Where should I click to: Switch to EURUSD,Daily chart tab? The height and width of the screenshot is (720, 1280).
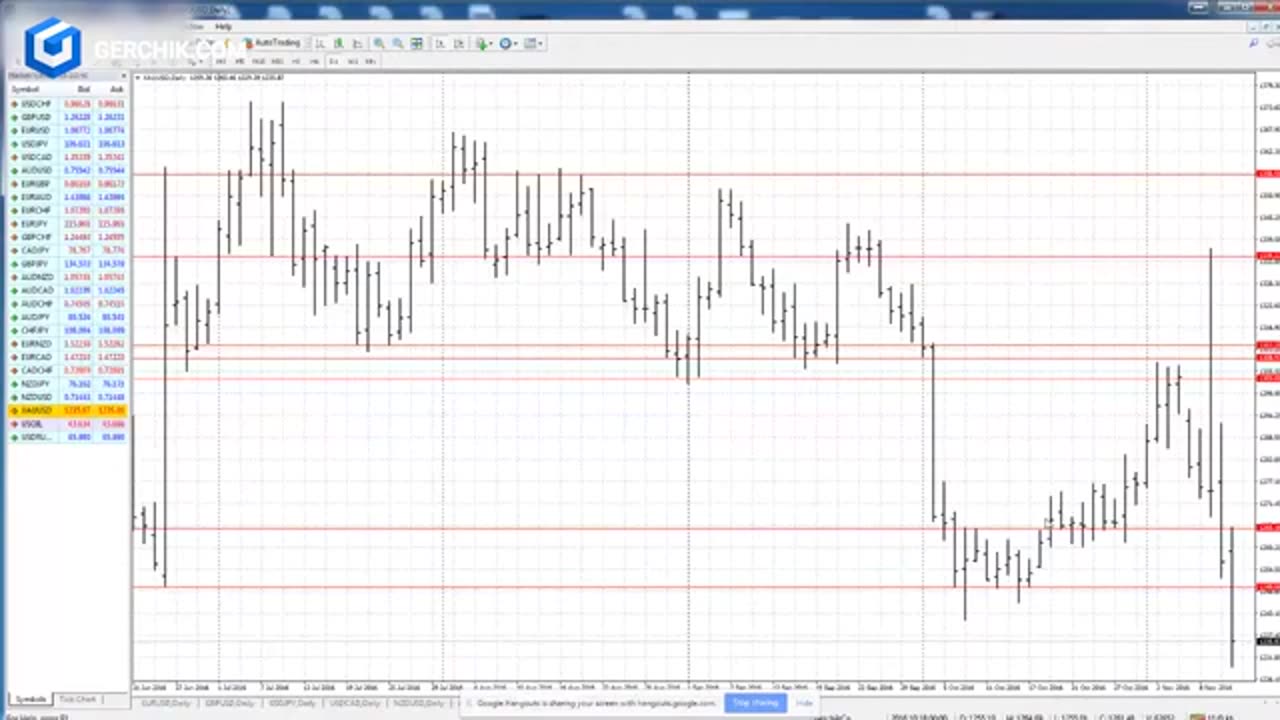pyautogui.click(x=165, y=703)
